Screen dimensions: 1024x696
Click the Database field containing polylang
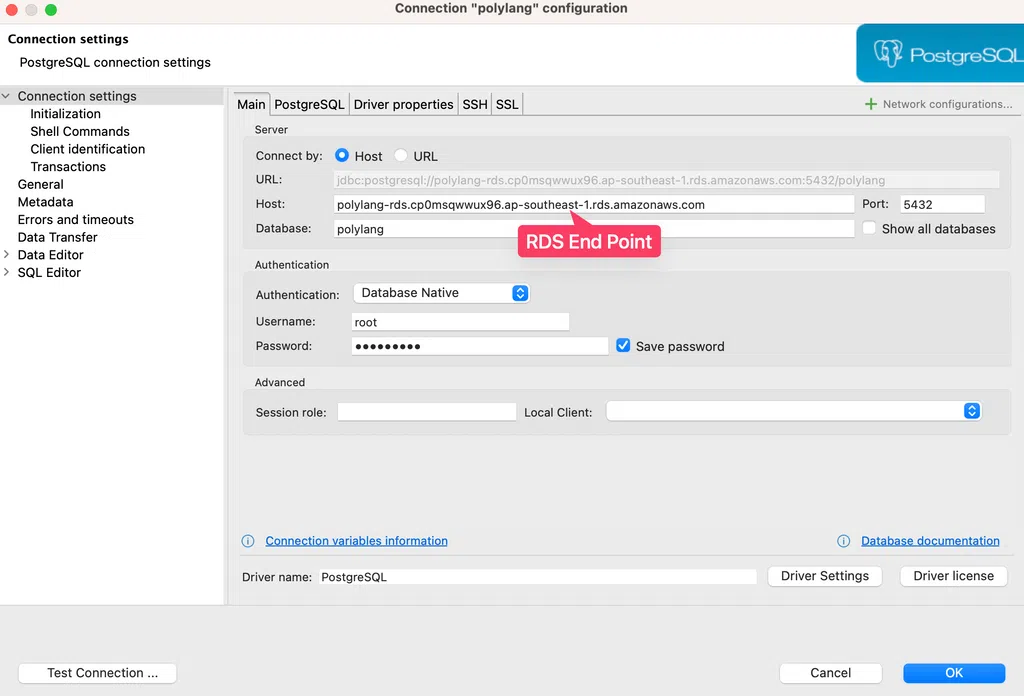594,229
